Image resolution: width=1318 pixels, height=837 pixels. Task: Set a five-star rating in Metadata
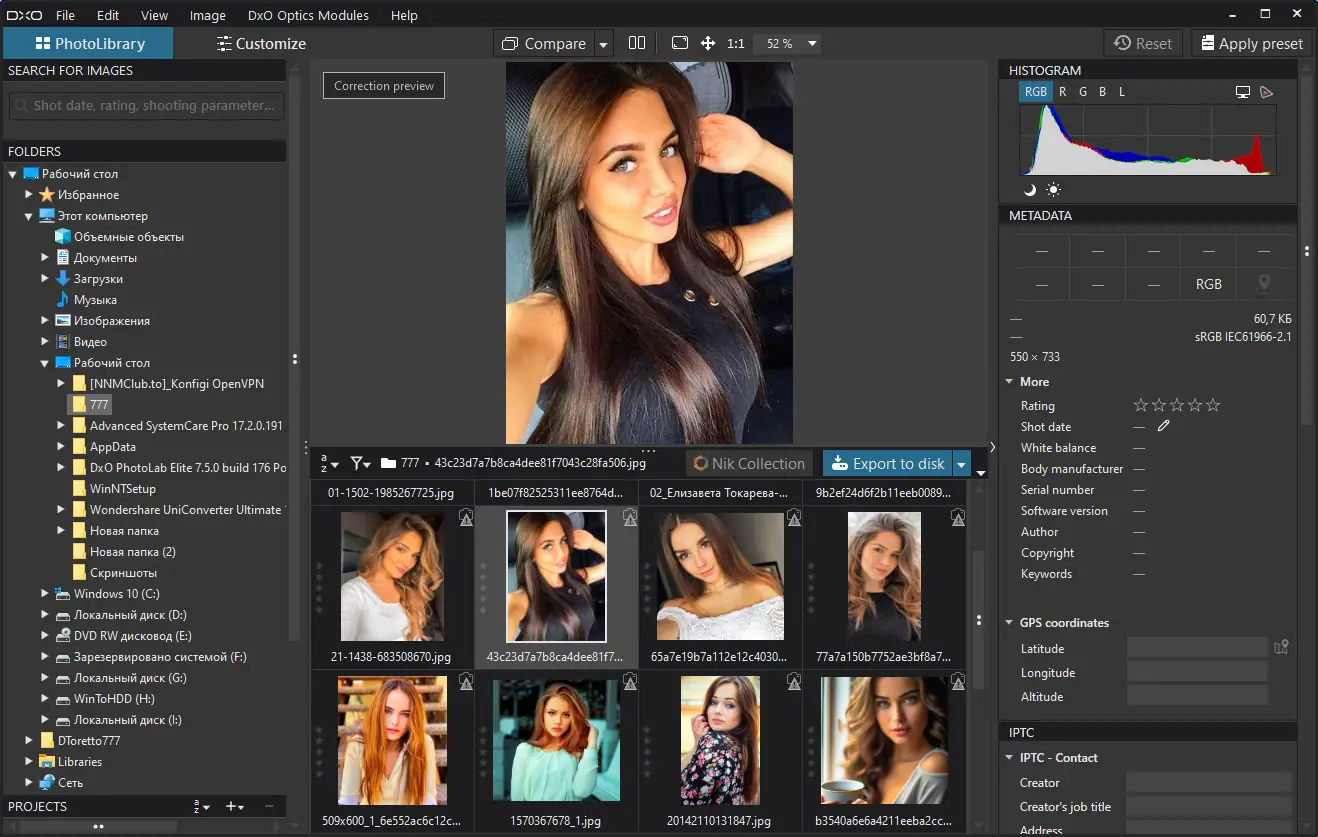pos(1212,405)
